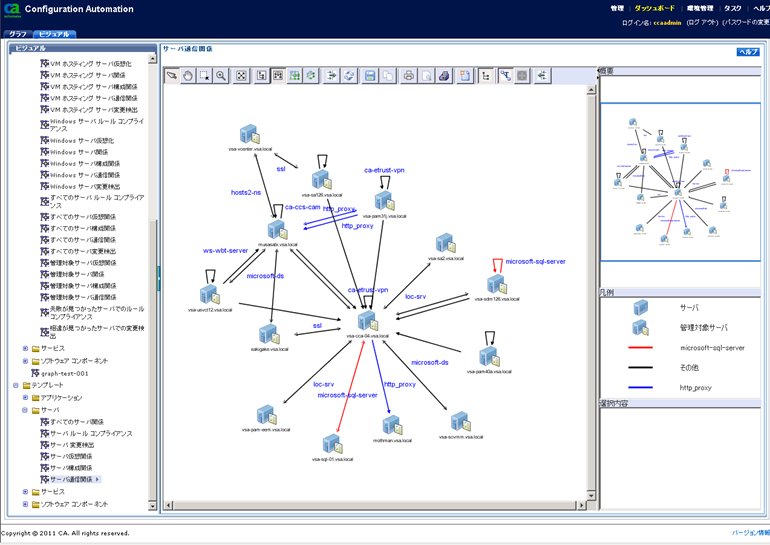The image size is (770, 545).
Task: Click the パスワードの変更 link
Action: click(745, 23)
